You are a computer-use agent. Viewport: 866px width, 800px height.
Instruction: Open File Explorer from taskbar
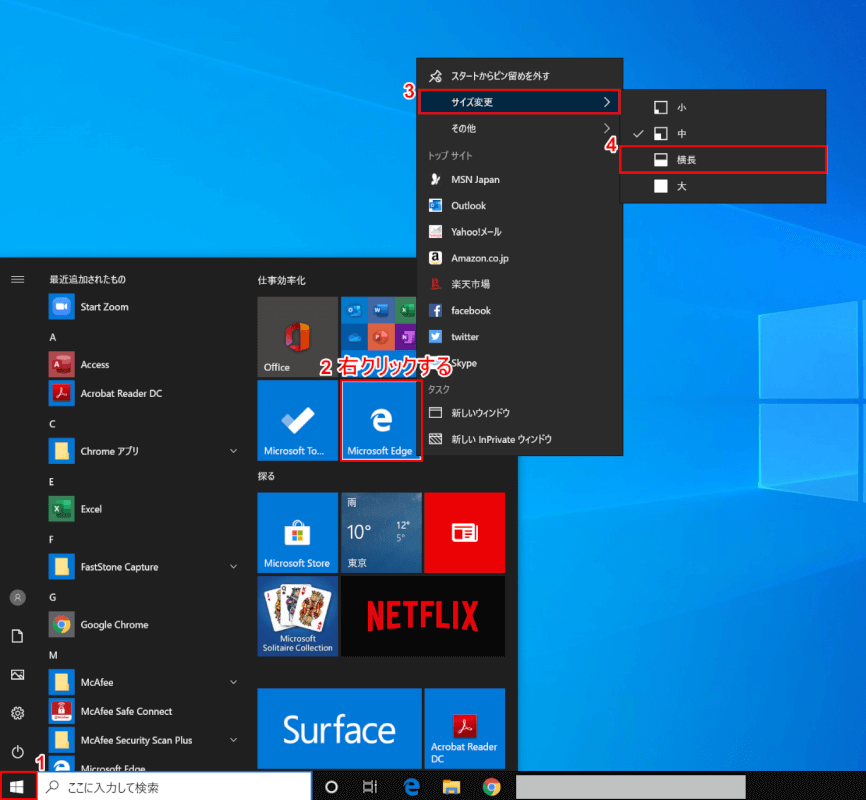click(451, 786)
